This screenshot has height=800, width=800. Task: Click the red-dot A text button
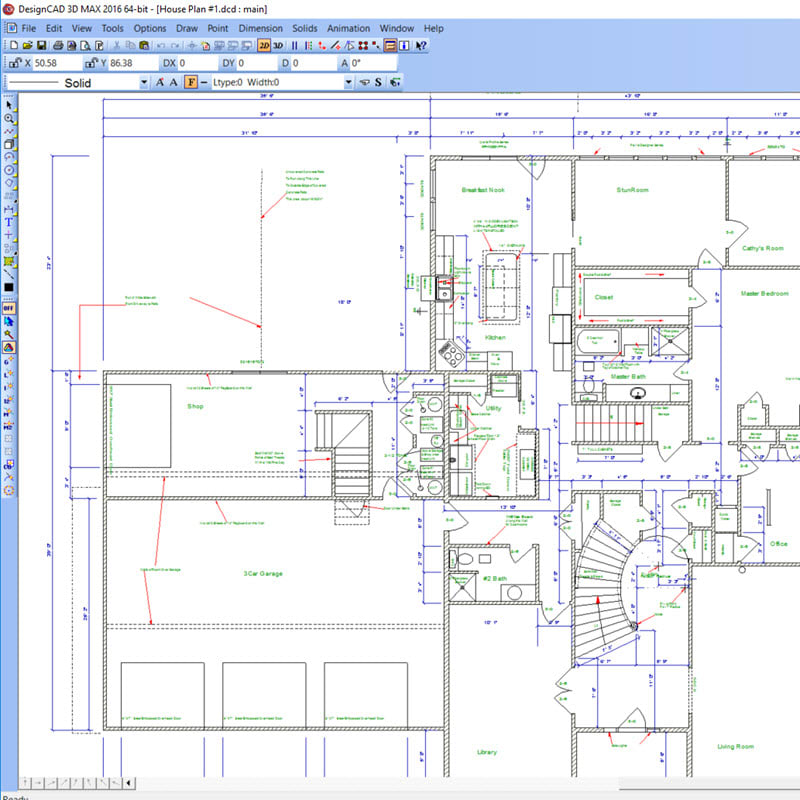click(x=160, y=82)
